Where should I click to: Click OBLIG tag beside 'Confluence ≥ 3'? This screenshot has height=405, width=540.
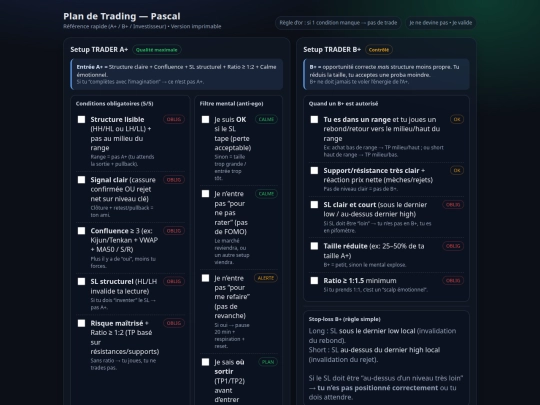point(174,231)
